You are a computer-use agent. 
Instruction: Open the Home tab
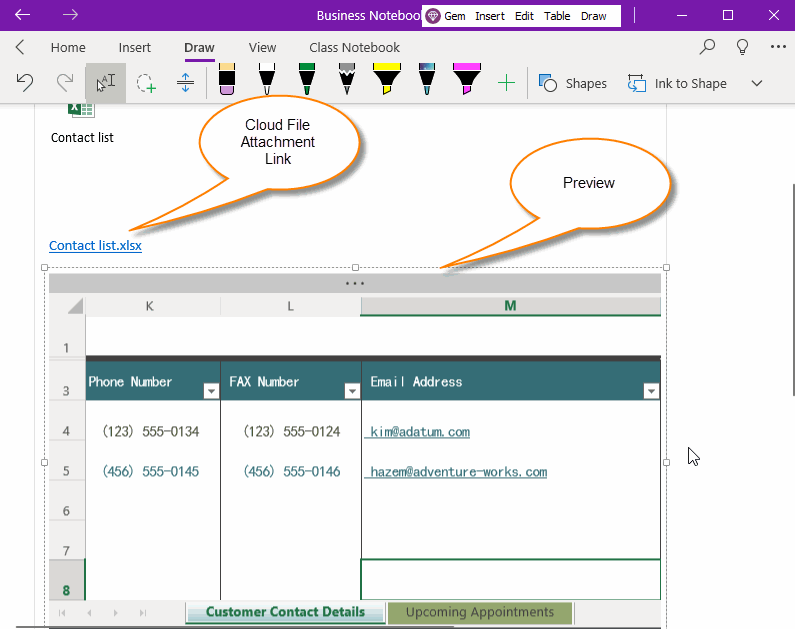(x=68, y=48)
